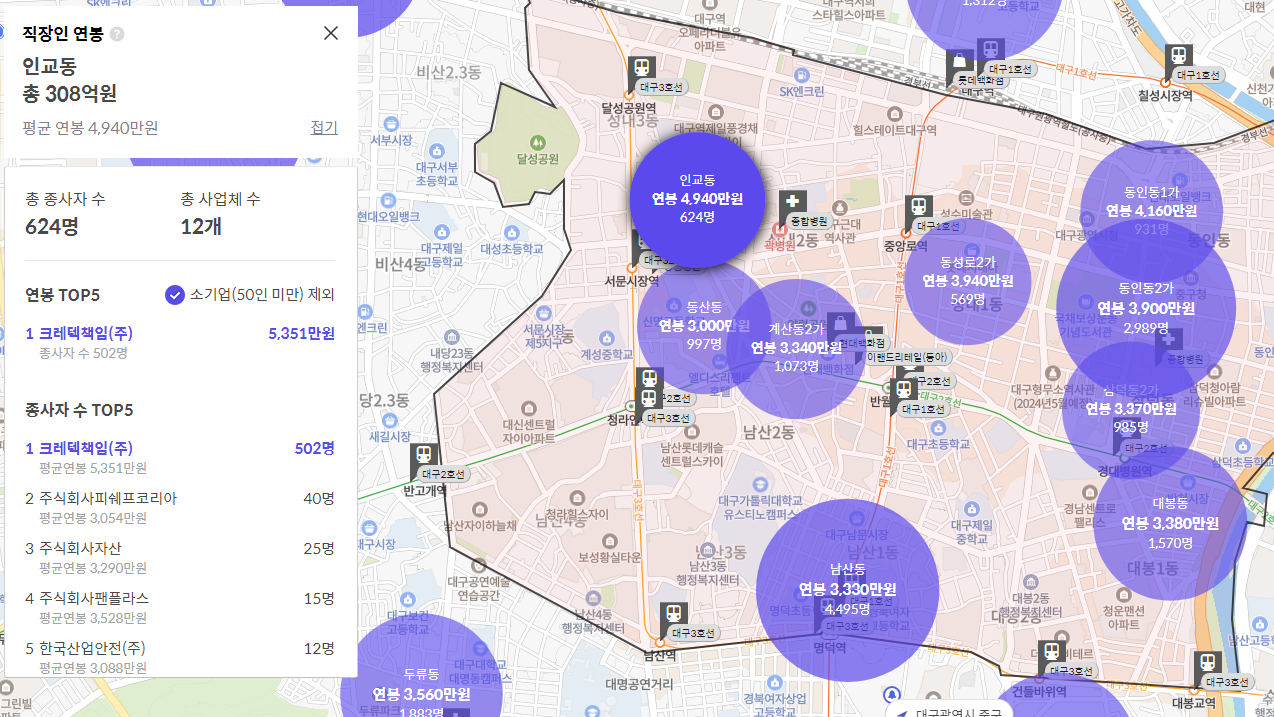Select the 동인동2가 salary bubble

1146,308
